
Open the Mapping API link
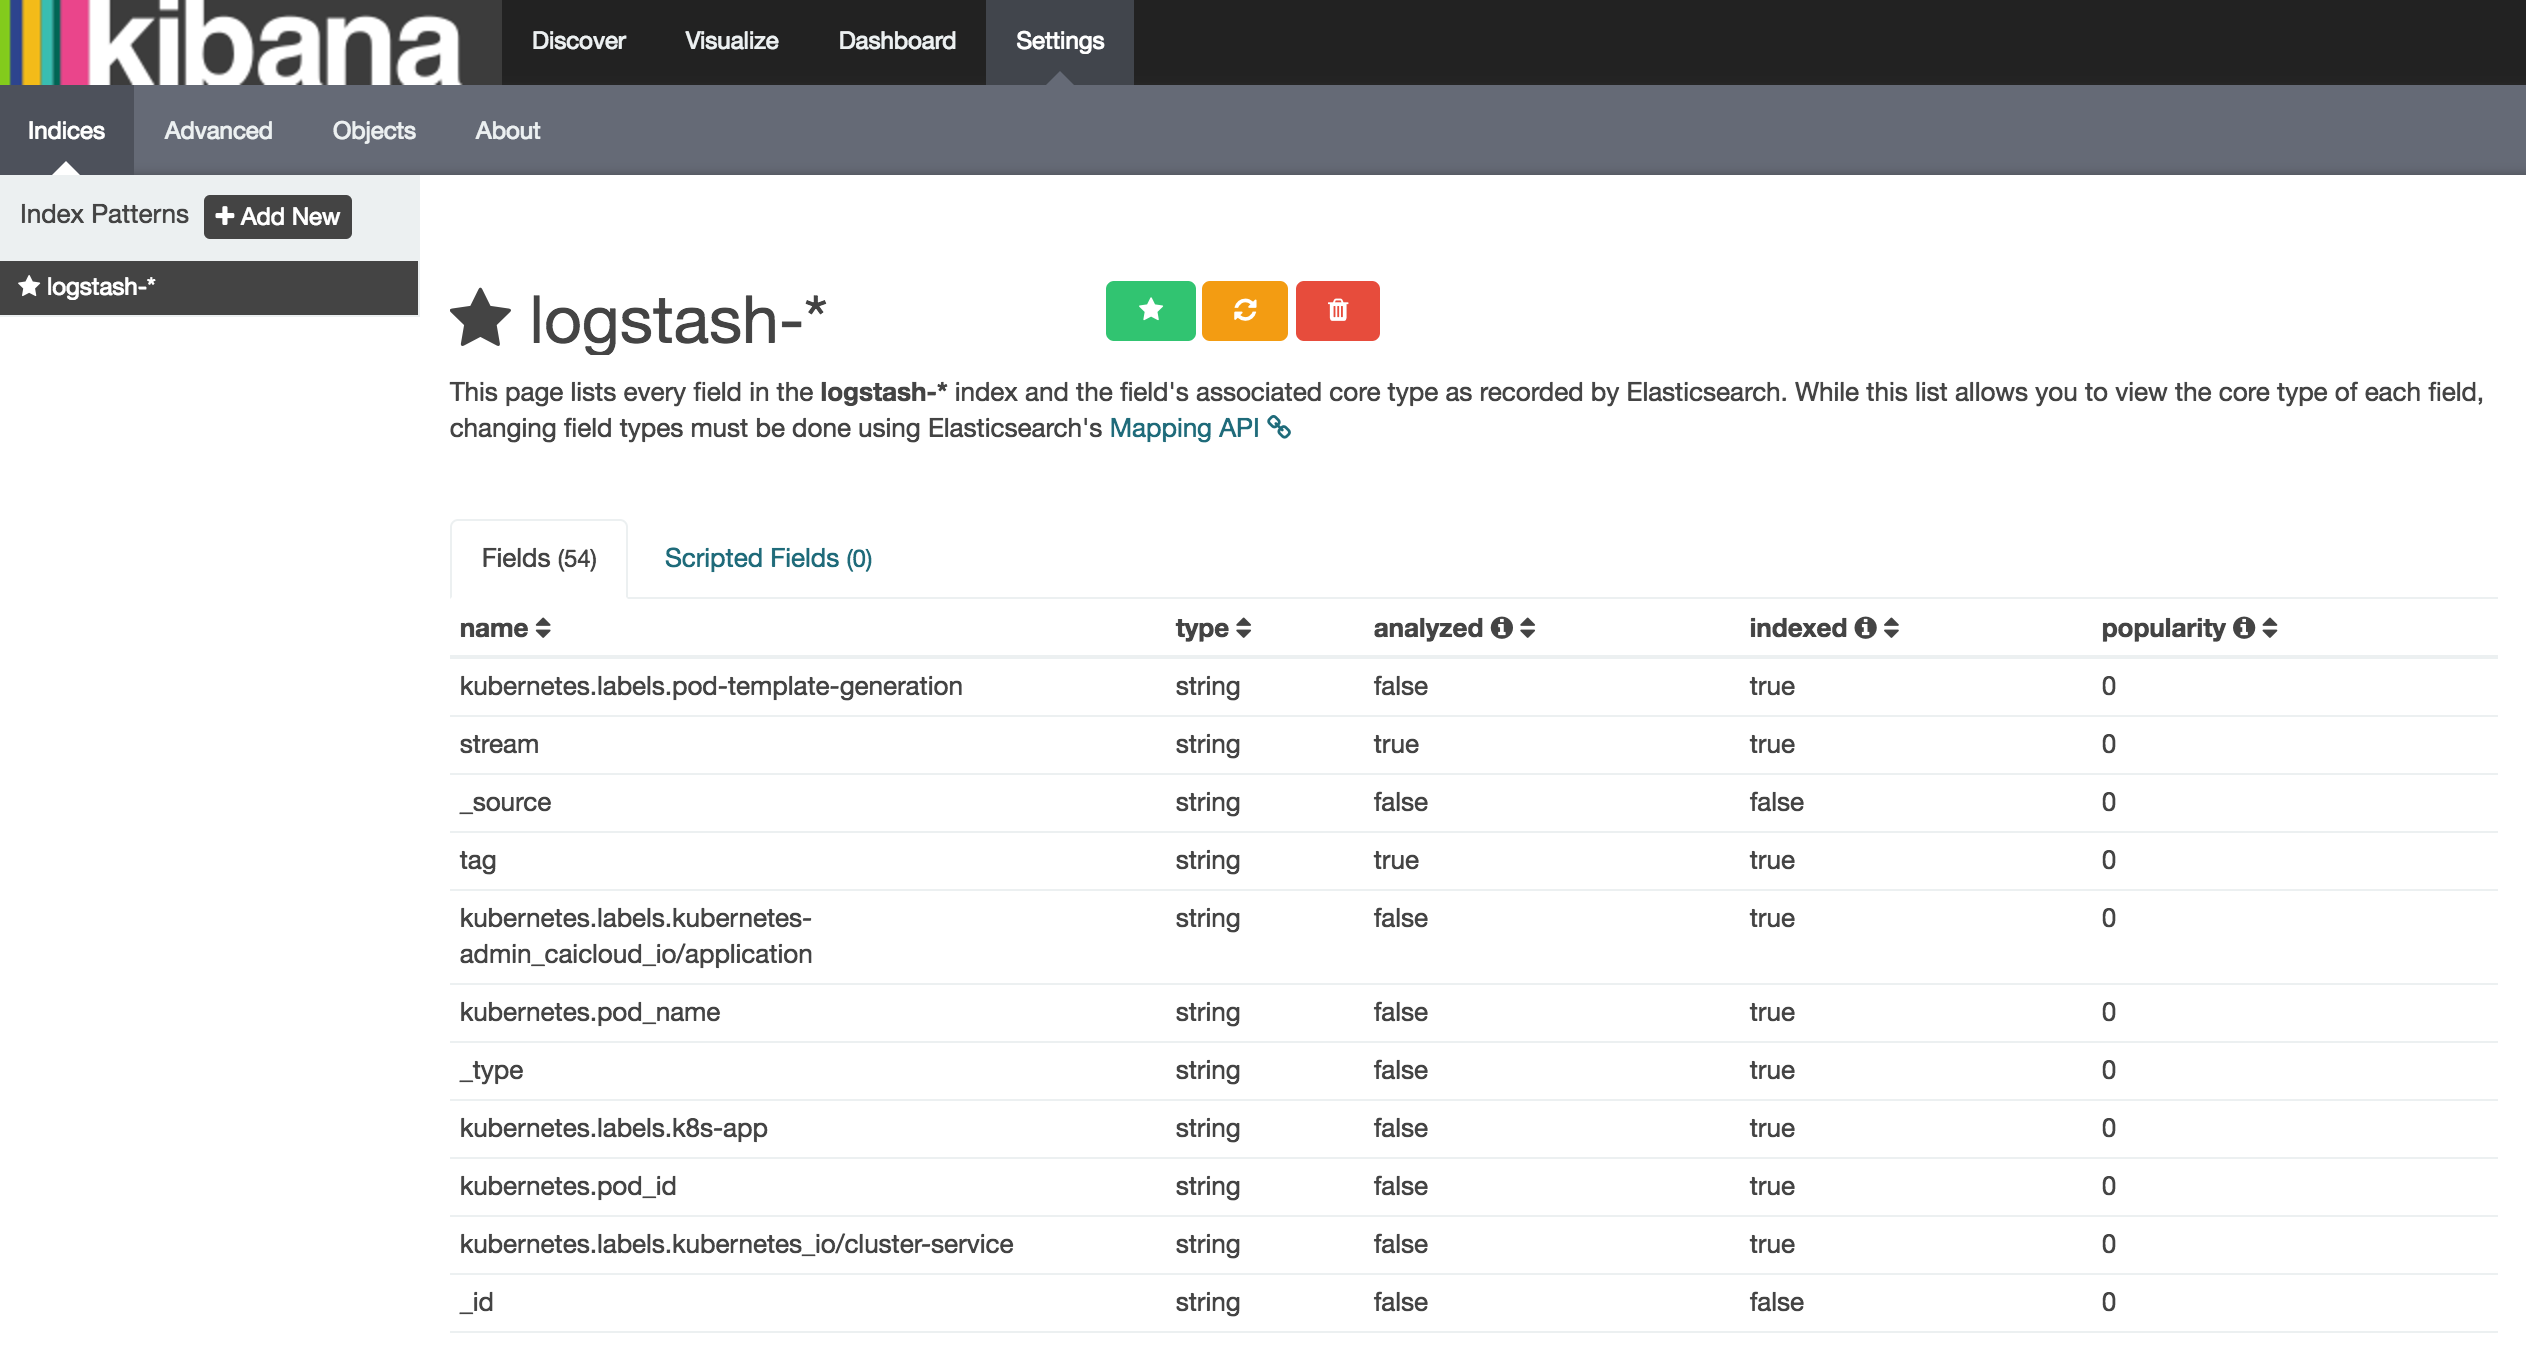tap(1184, 428)
